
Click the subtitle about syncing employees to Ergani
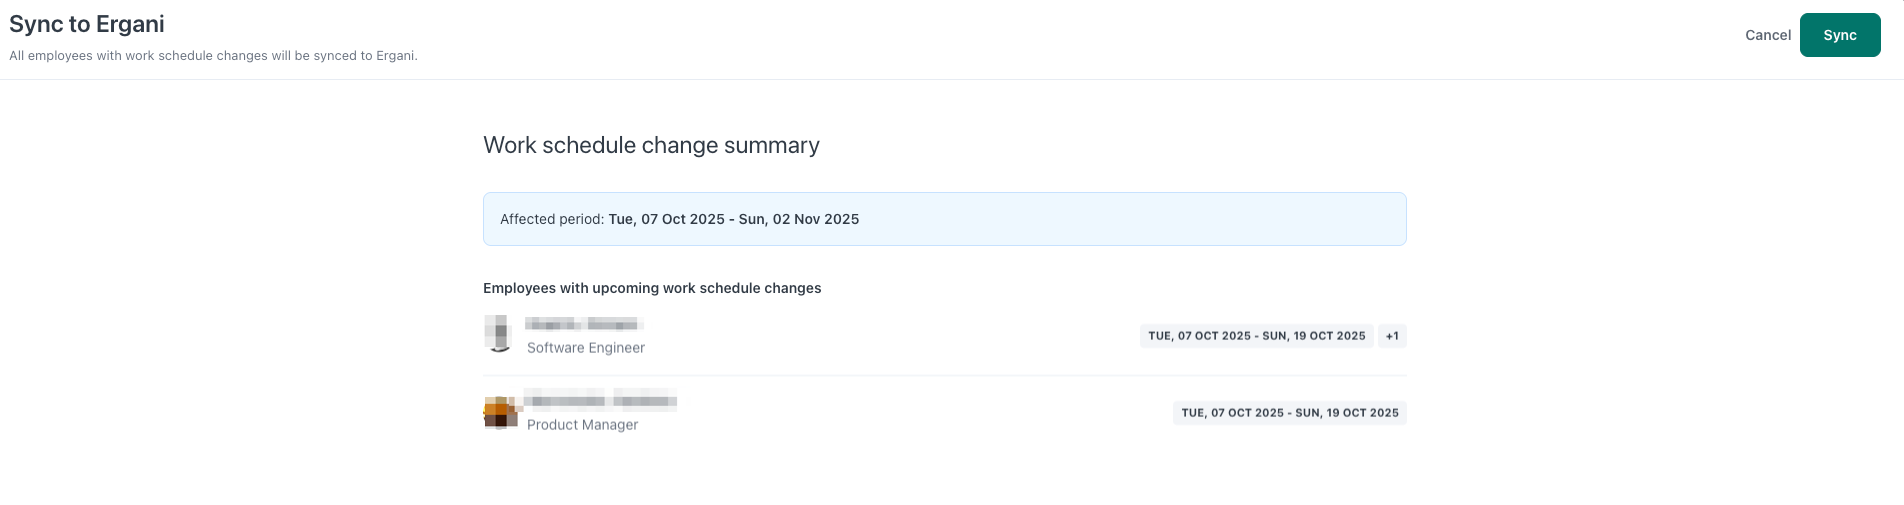[213, 56]
